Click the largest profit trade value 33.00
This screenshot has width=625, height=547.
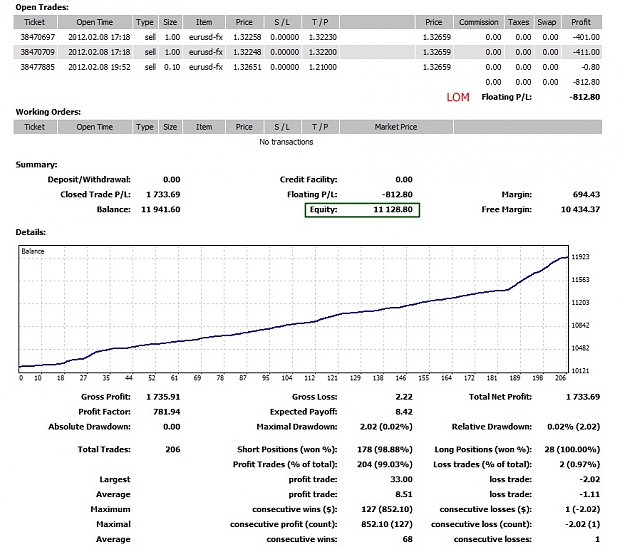pyautogui.click(x=401, y=479)
